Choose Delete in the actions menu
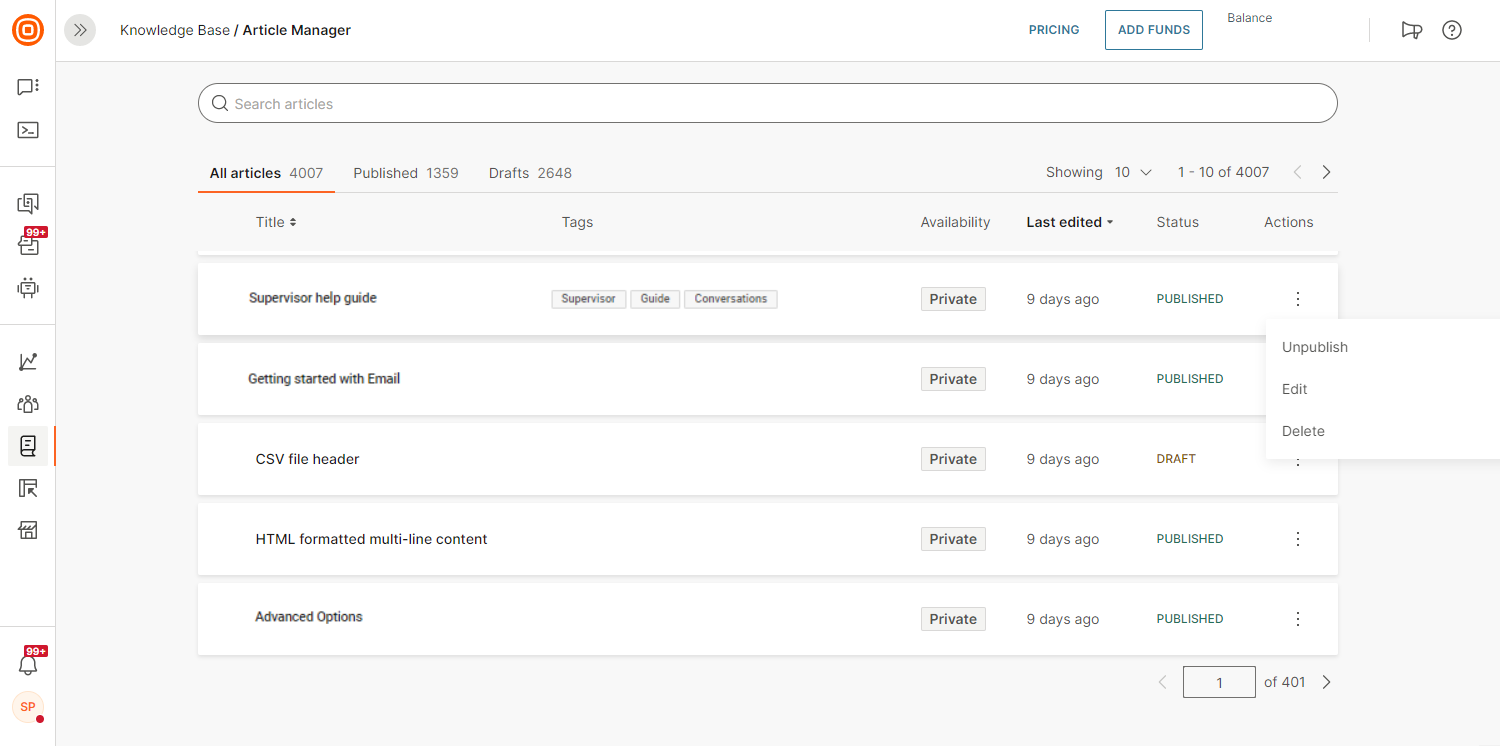 pyautogui.click(x=1303, y=431)
